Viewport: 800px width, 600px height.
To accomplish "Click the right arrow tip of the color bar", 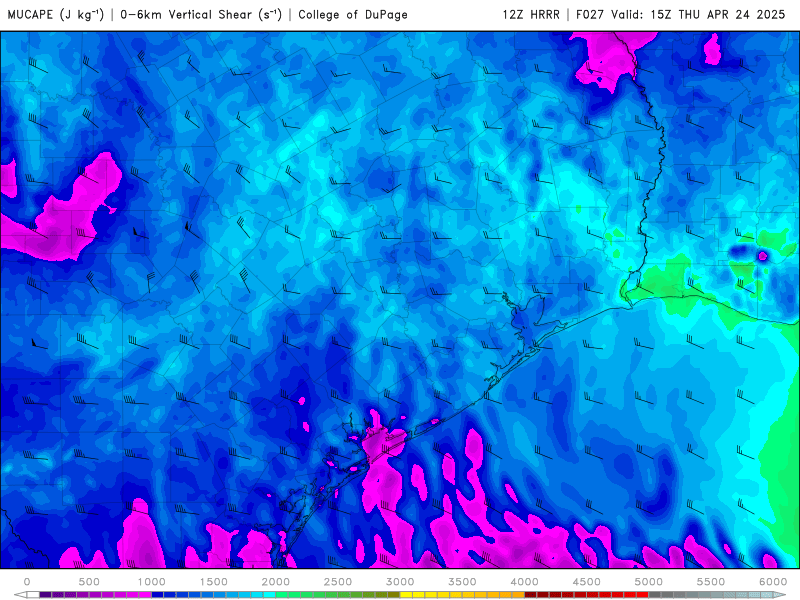I will pyautogui.click(x=781, y=595).
